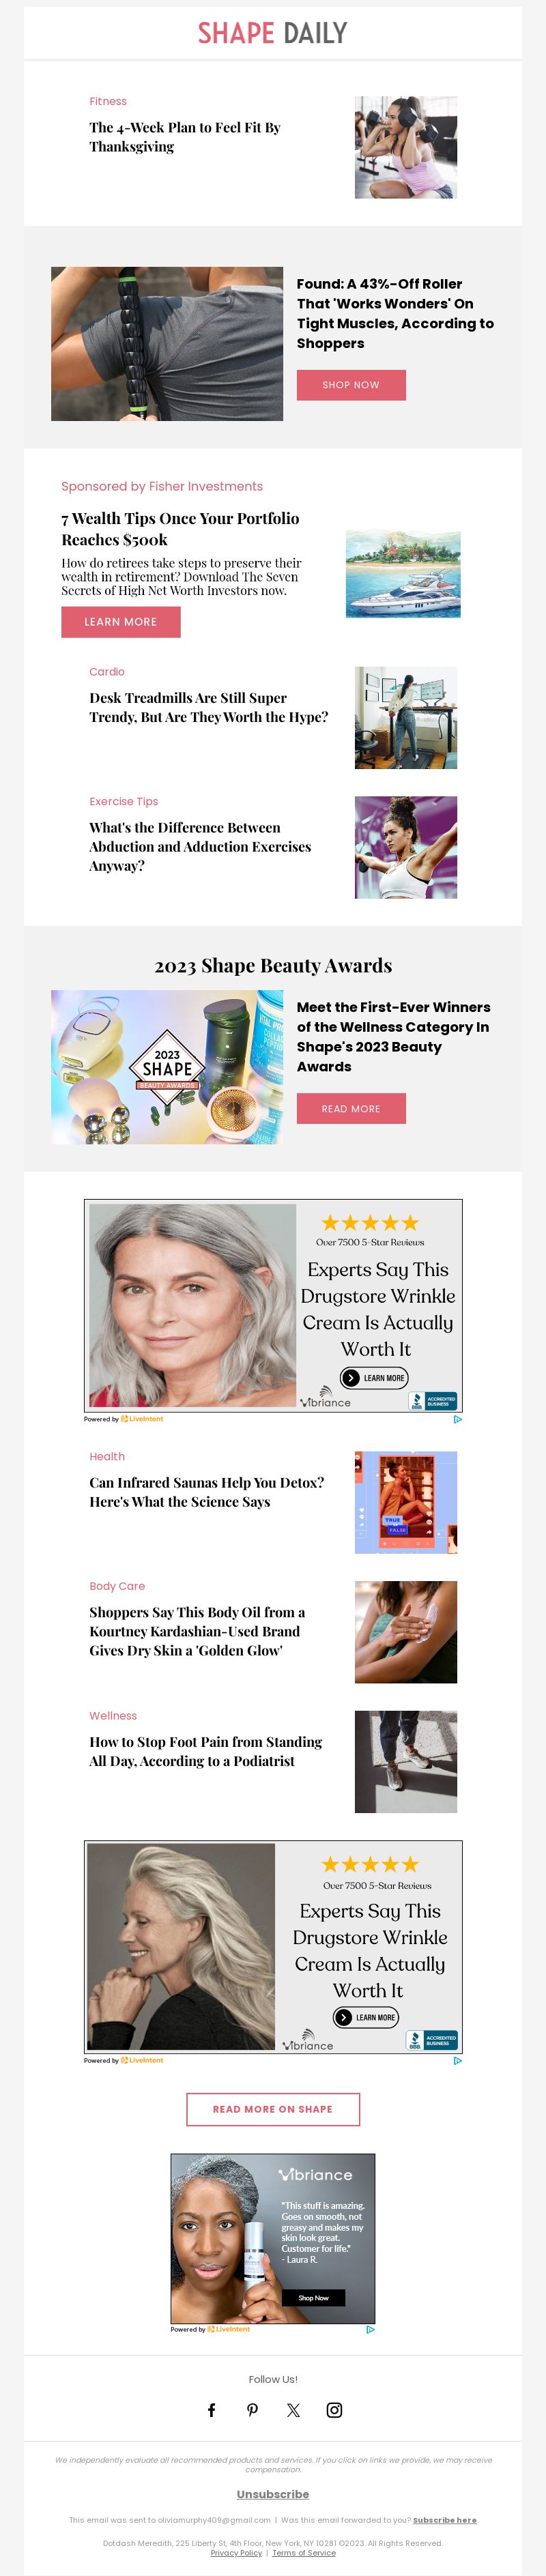Screen dimensions: 546x2576
Task: Click the arrow Learn More button in first Vibriance ad
Action: click(x=374, y=1377)
